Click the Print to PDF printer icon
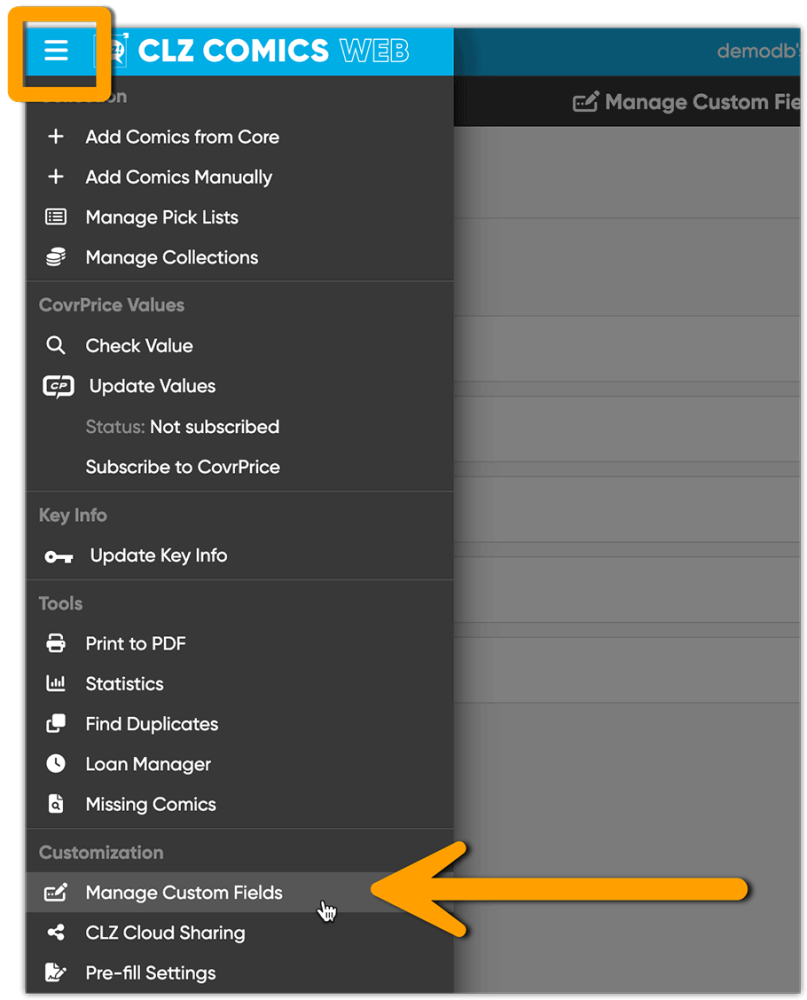The width and height of the screenshot is (807, 1000). point(56,644)
